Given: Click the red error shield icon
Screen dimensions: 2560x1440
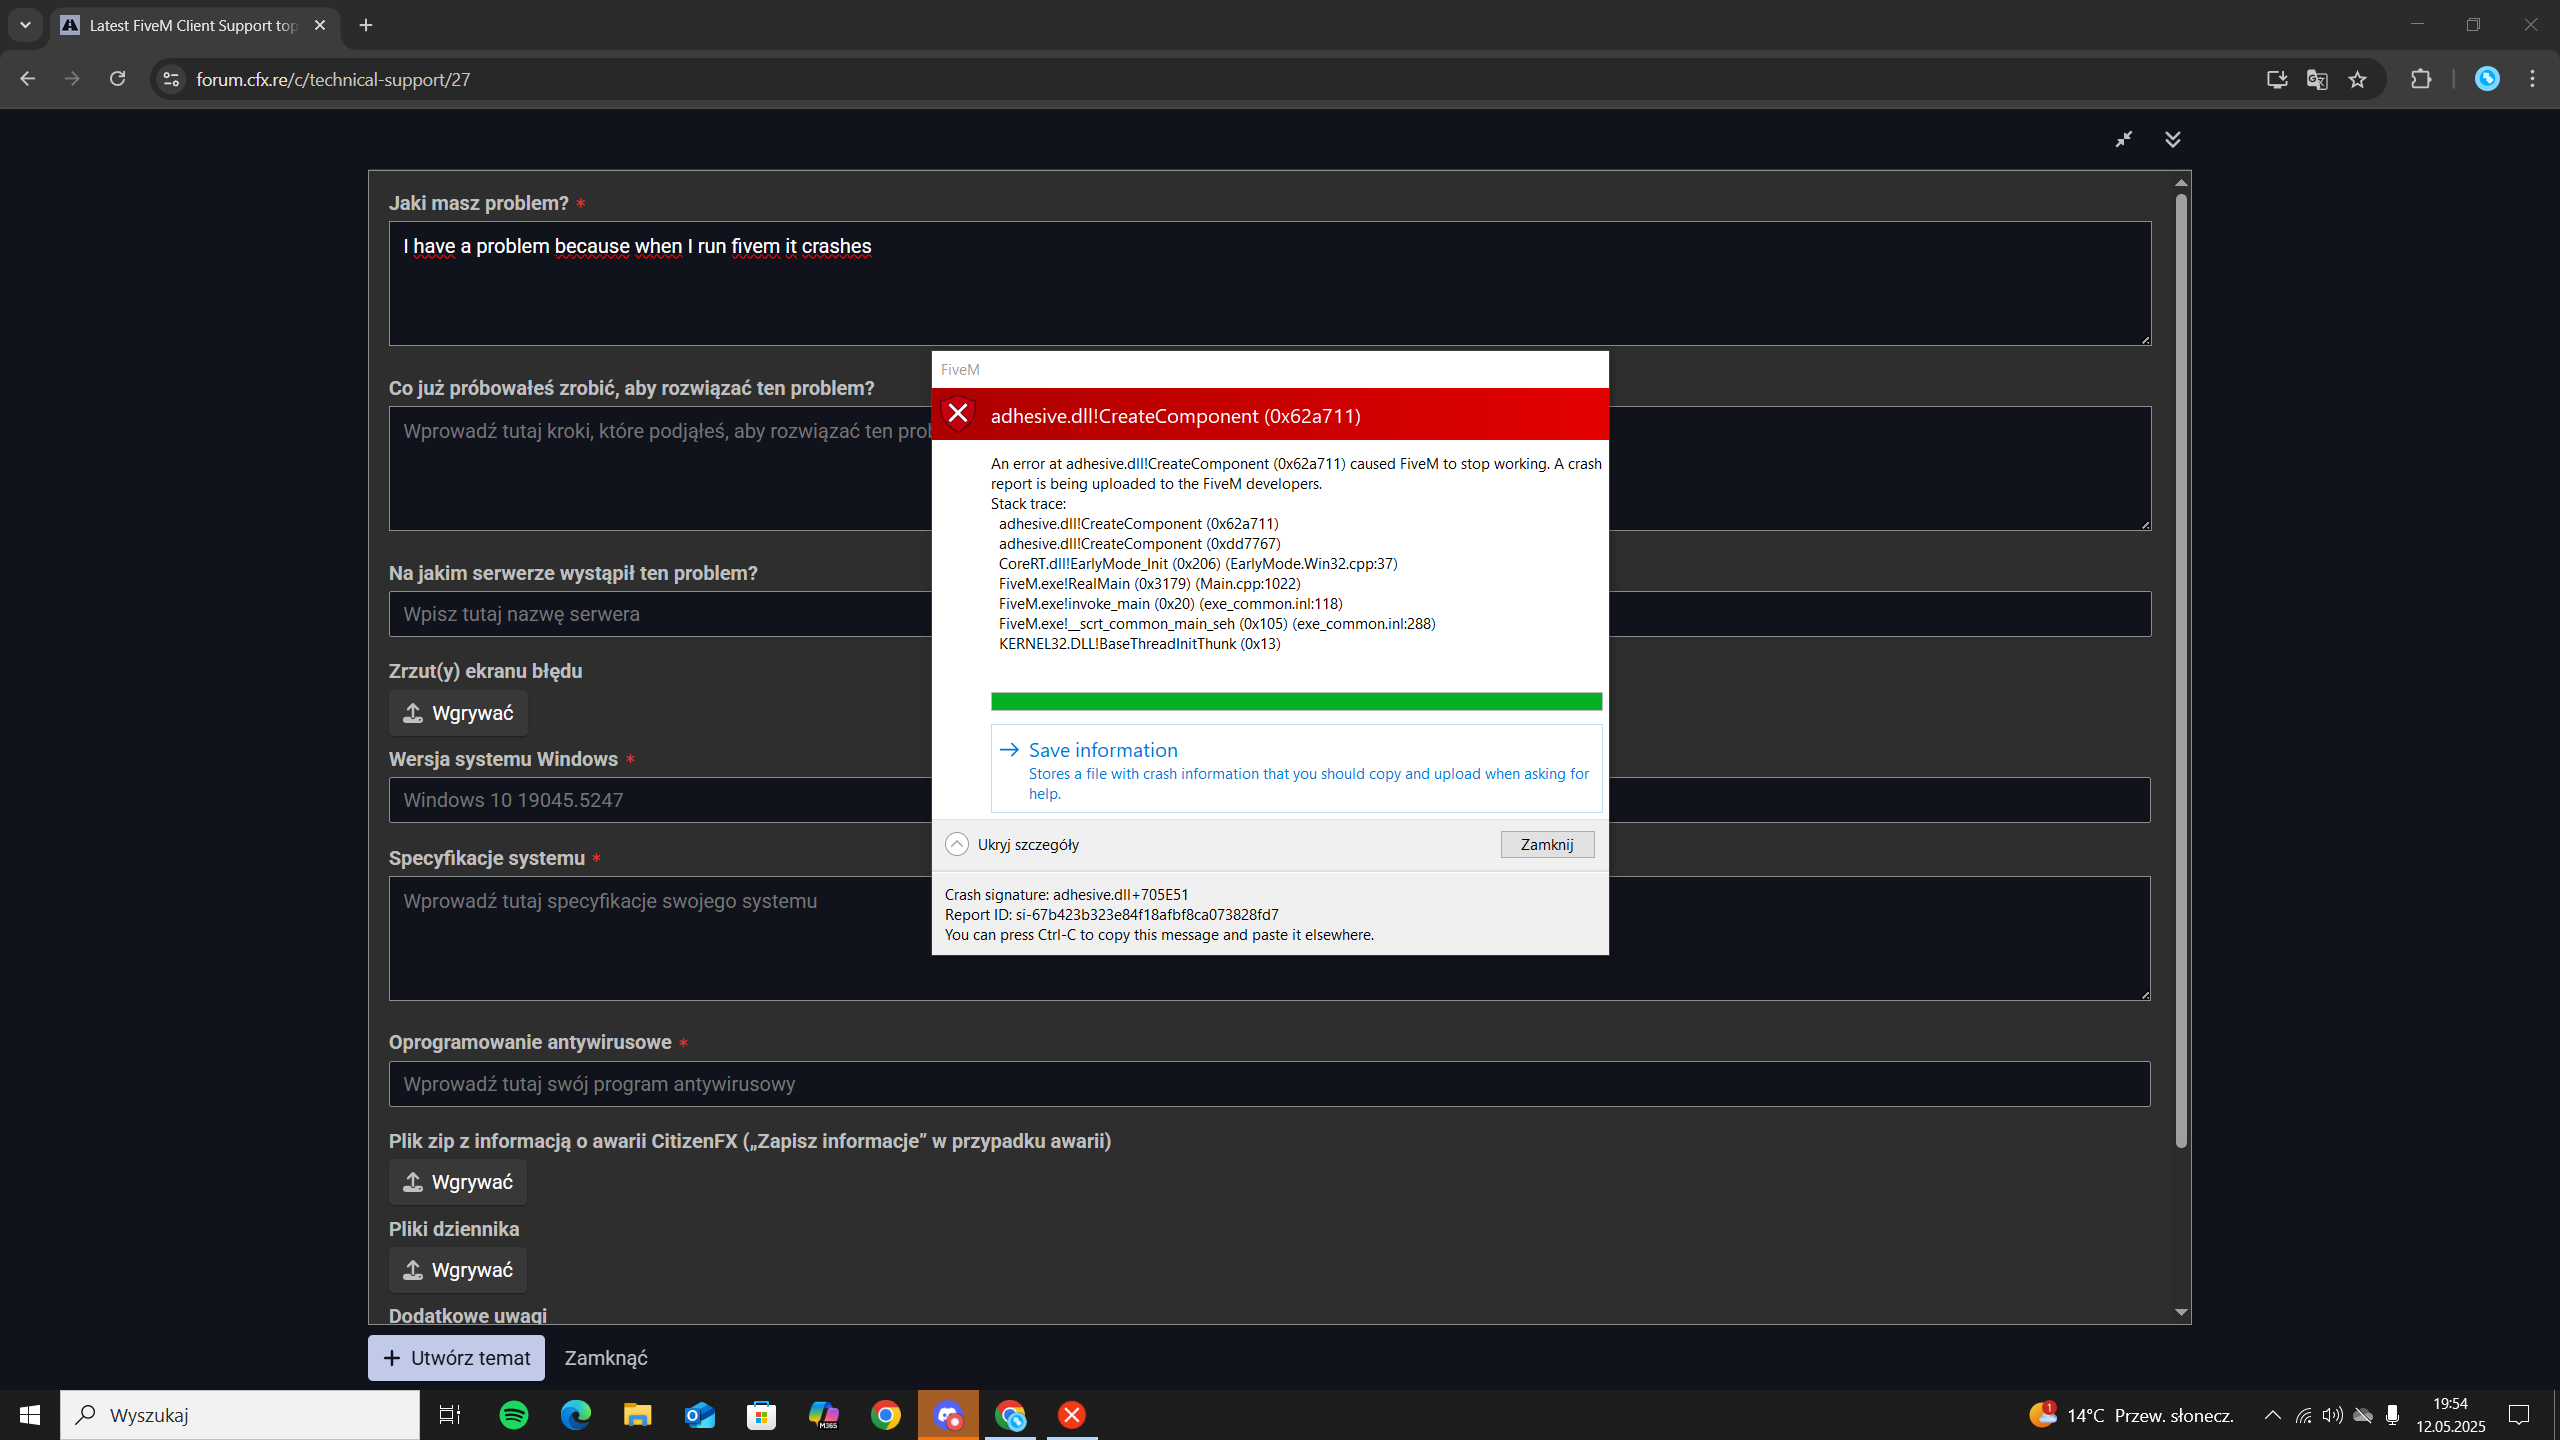Looking at the screenshot, I should 958,414.
